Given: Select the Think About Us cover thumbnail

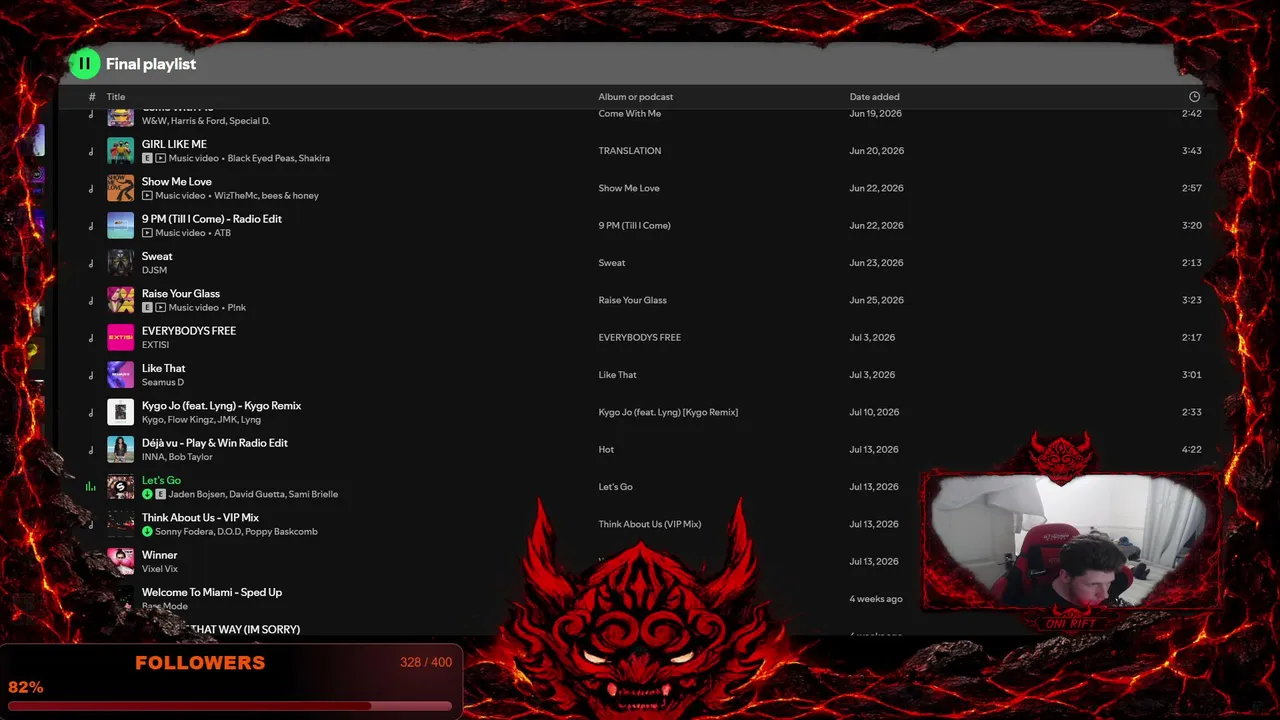Looking at the screenshot, I should [x=121, y=524].
